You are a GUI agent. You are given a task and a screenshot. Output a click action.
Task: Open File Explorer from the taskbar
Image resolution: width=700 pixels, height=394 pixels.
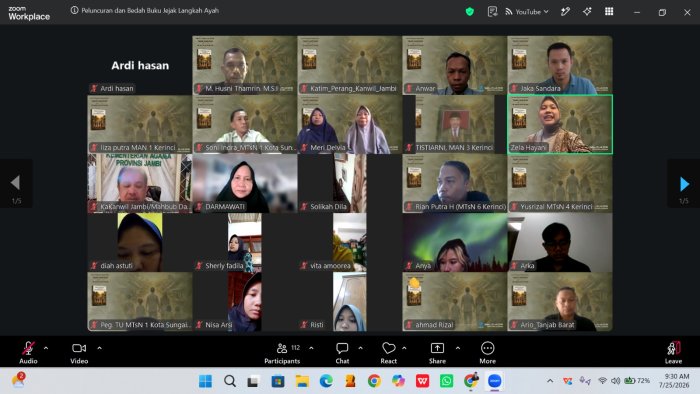pyautogui.click(x=302, y=381)
